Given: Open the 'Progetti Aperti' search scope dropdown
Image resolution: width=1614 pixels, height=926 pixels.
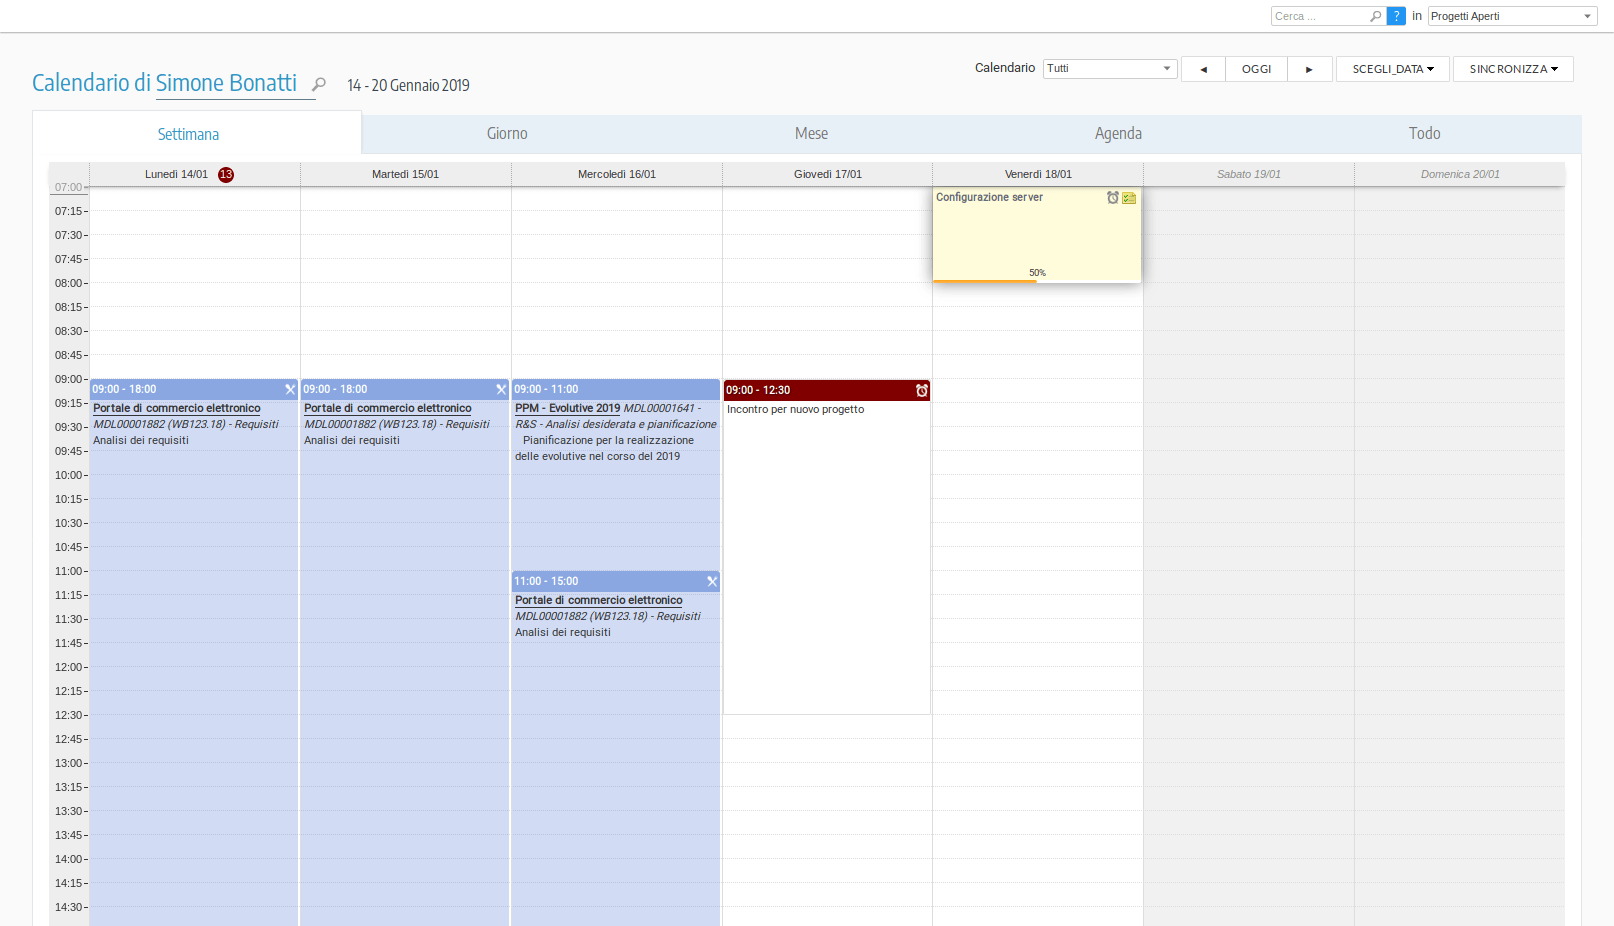Looking at the screenshot, I should tap(1511, 16).
